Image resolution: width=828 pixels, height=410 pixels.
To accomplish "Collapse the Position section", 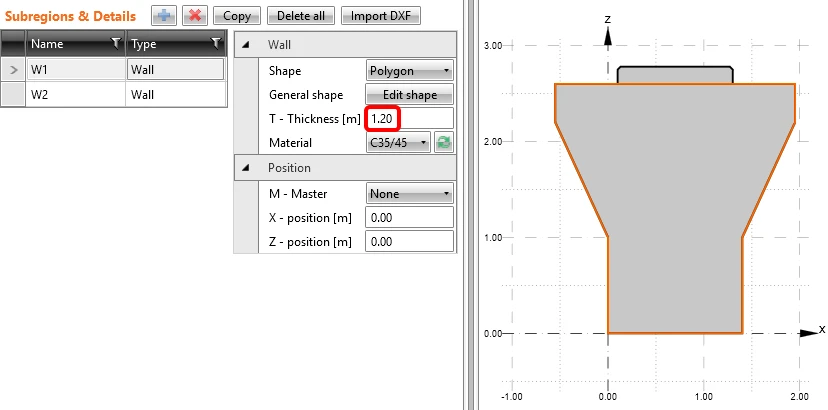I will pos(246,168).
